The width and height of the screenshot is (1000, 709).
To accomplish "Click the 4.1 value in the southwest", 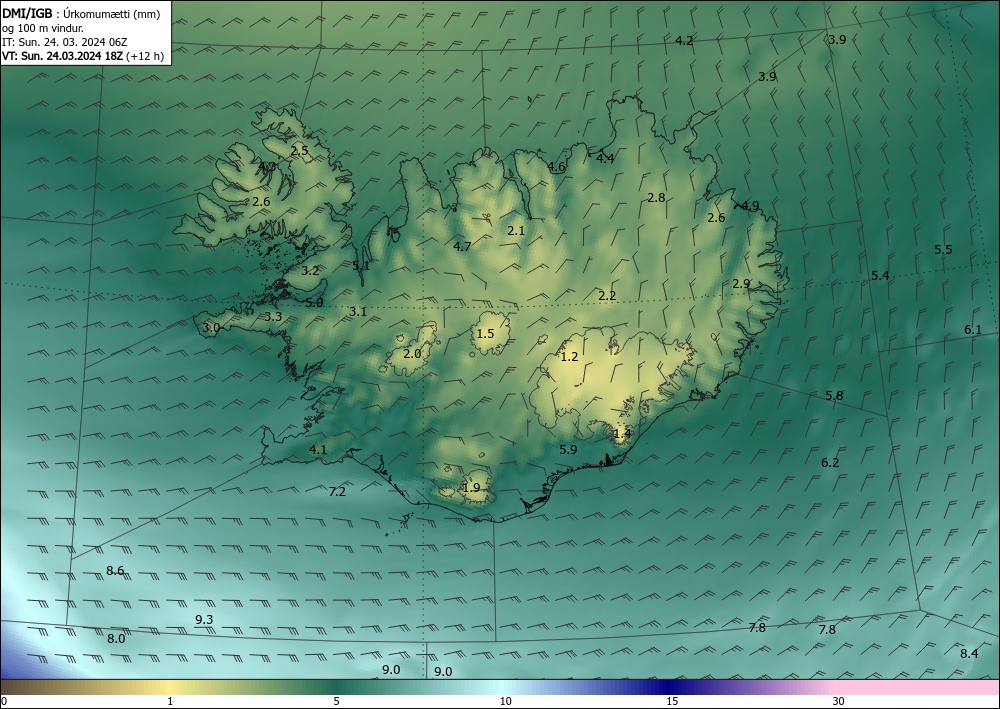I will coord(318,450).
